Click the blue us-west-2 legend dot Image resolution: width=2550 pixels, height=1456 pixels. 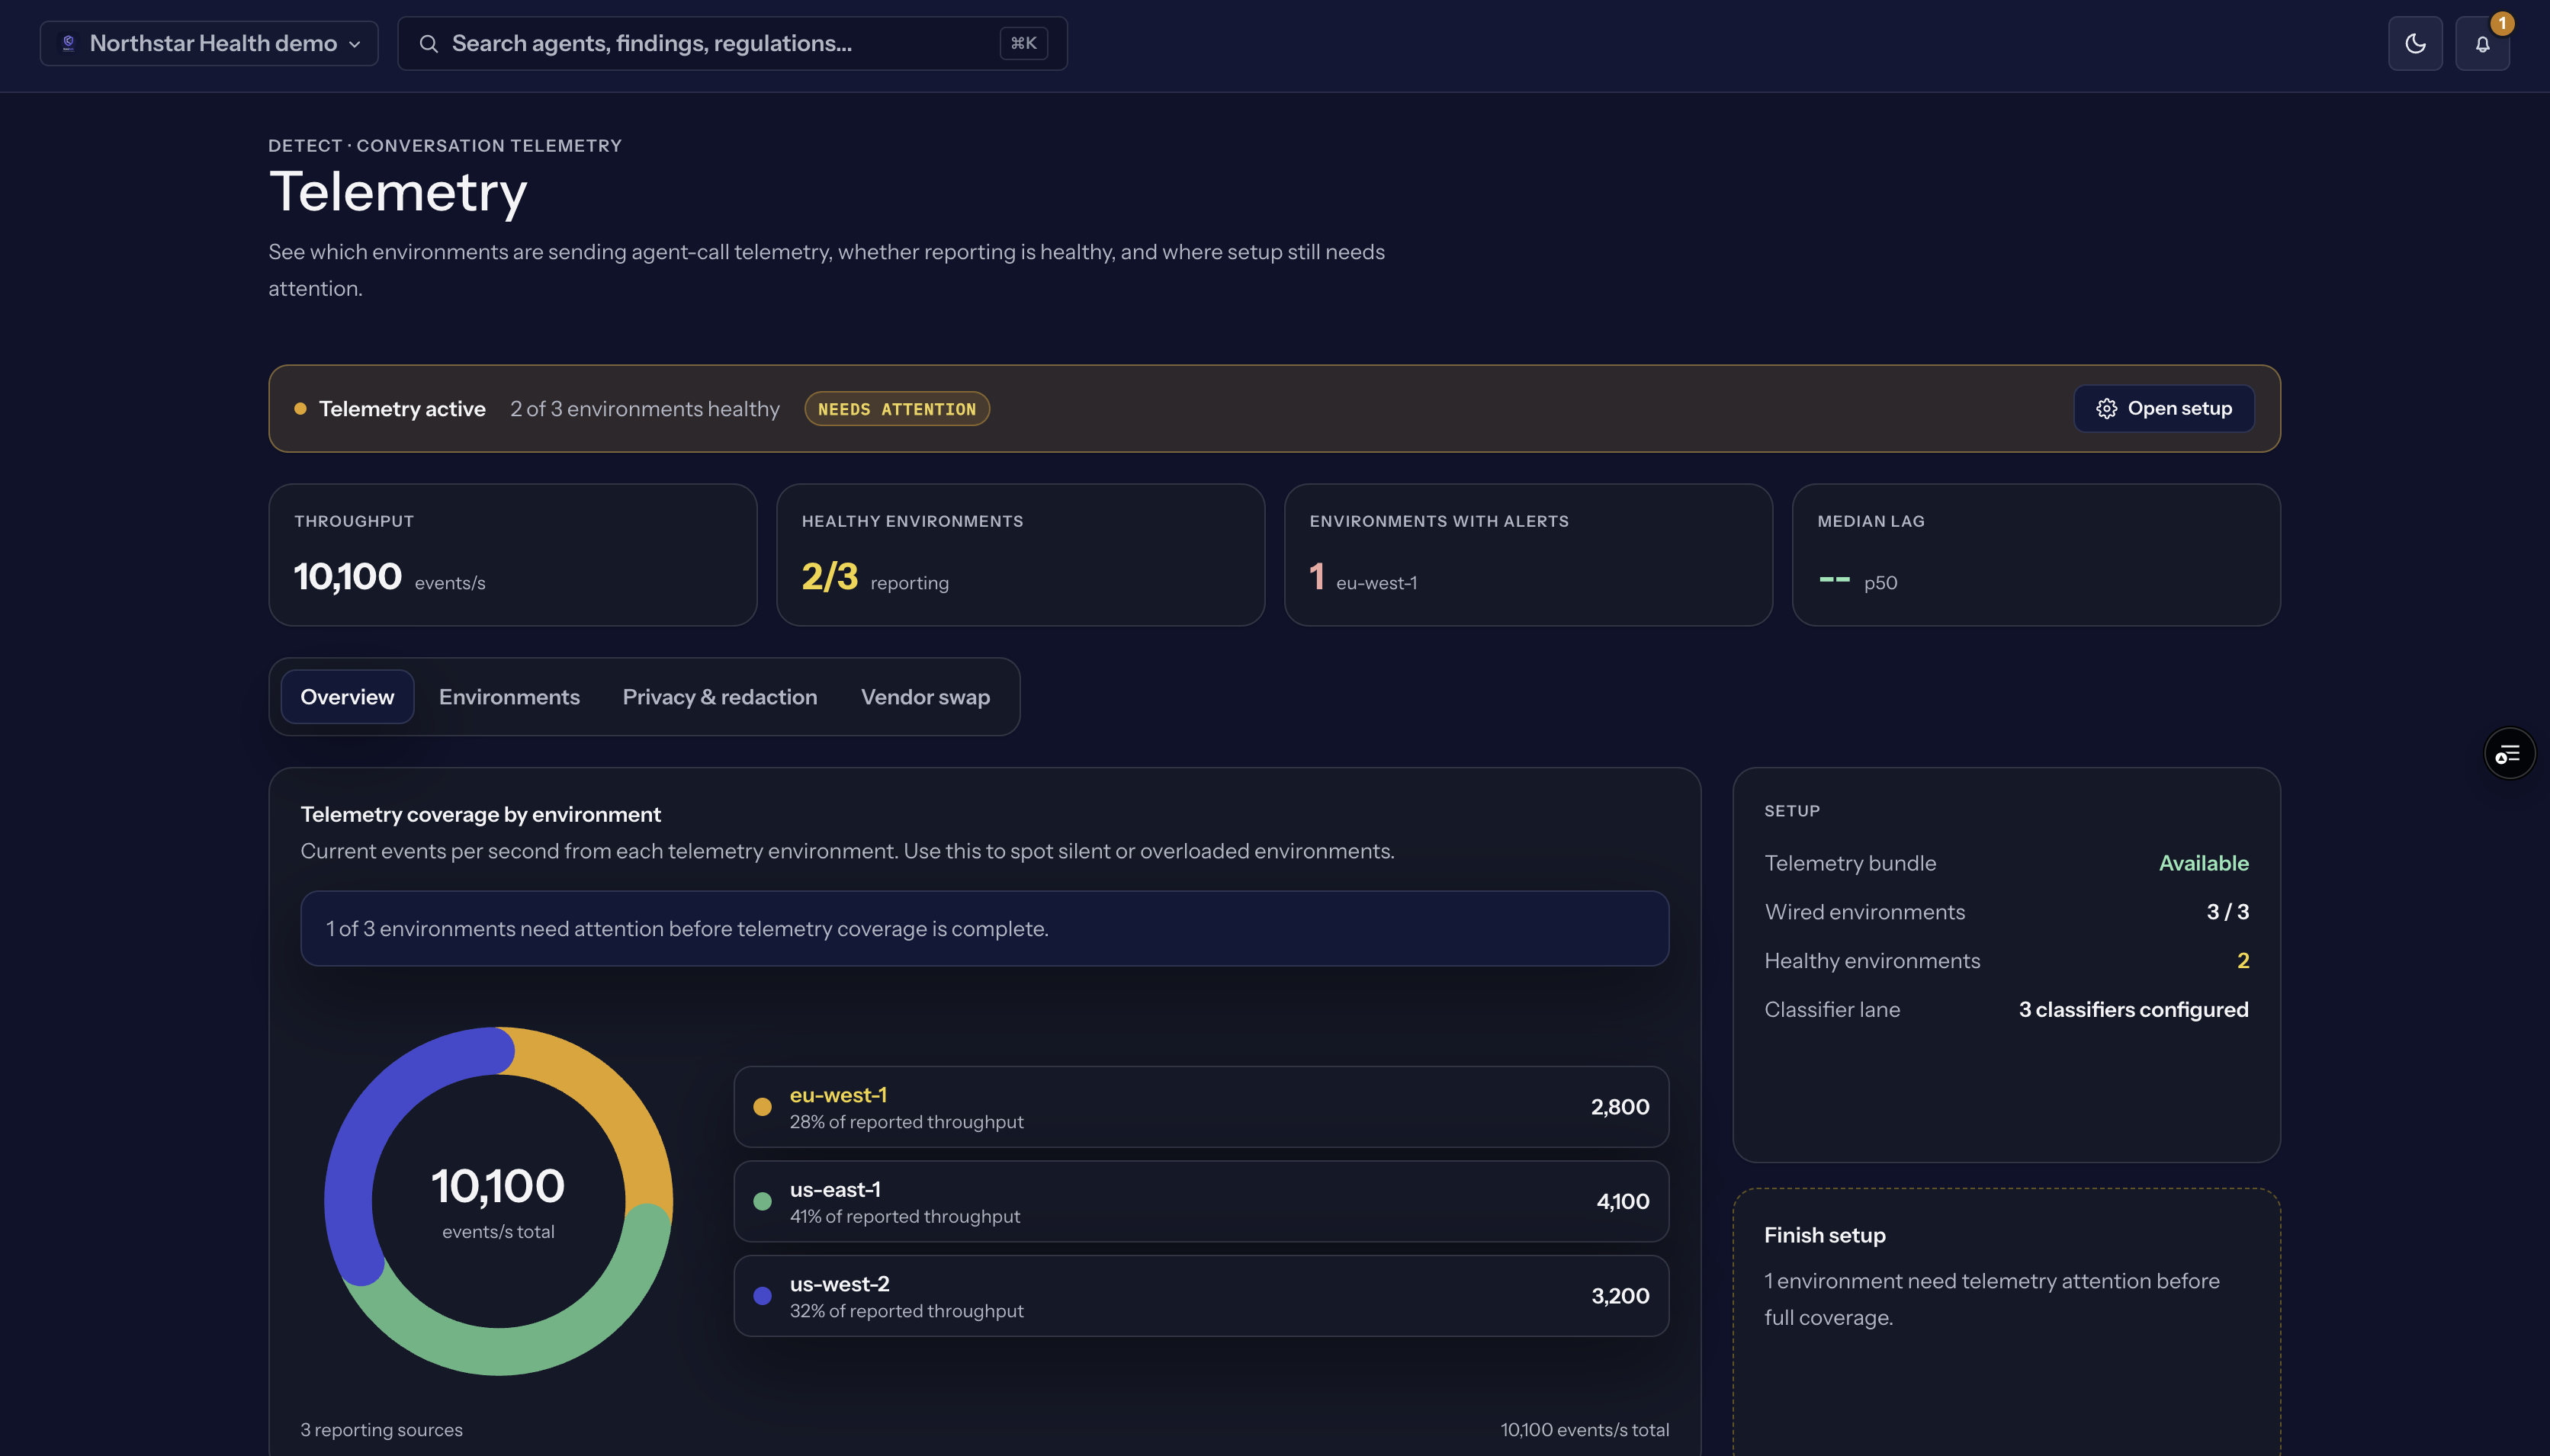pyautogui.click(x=762, y=1296)
